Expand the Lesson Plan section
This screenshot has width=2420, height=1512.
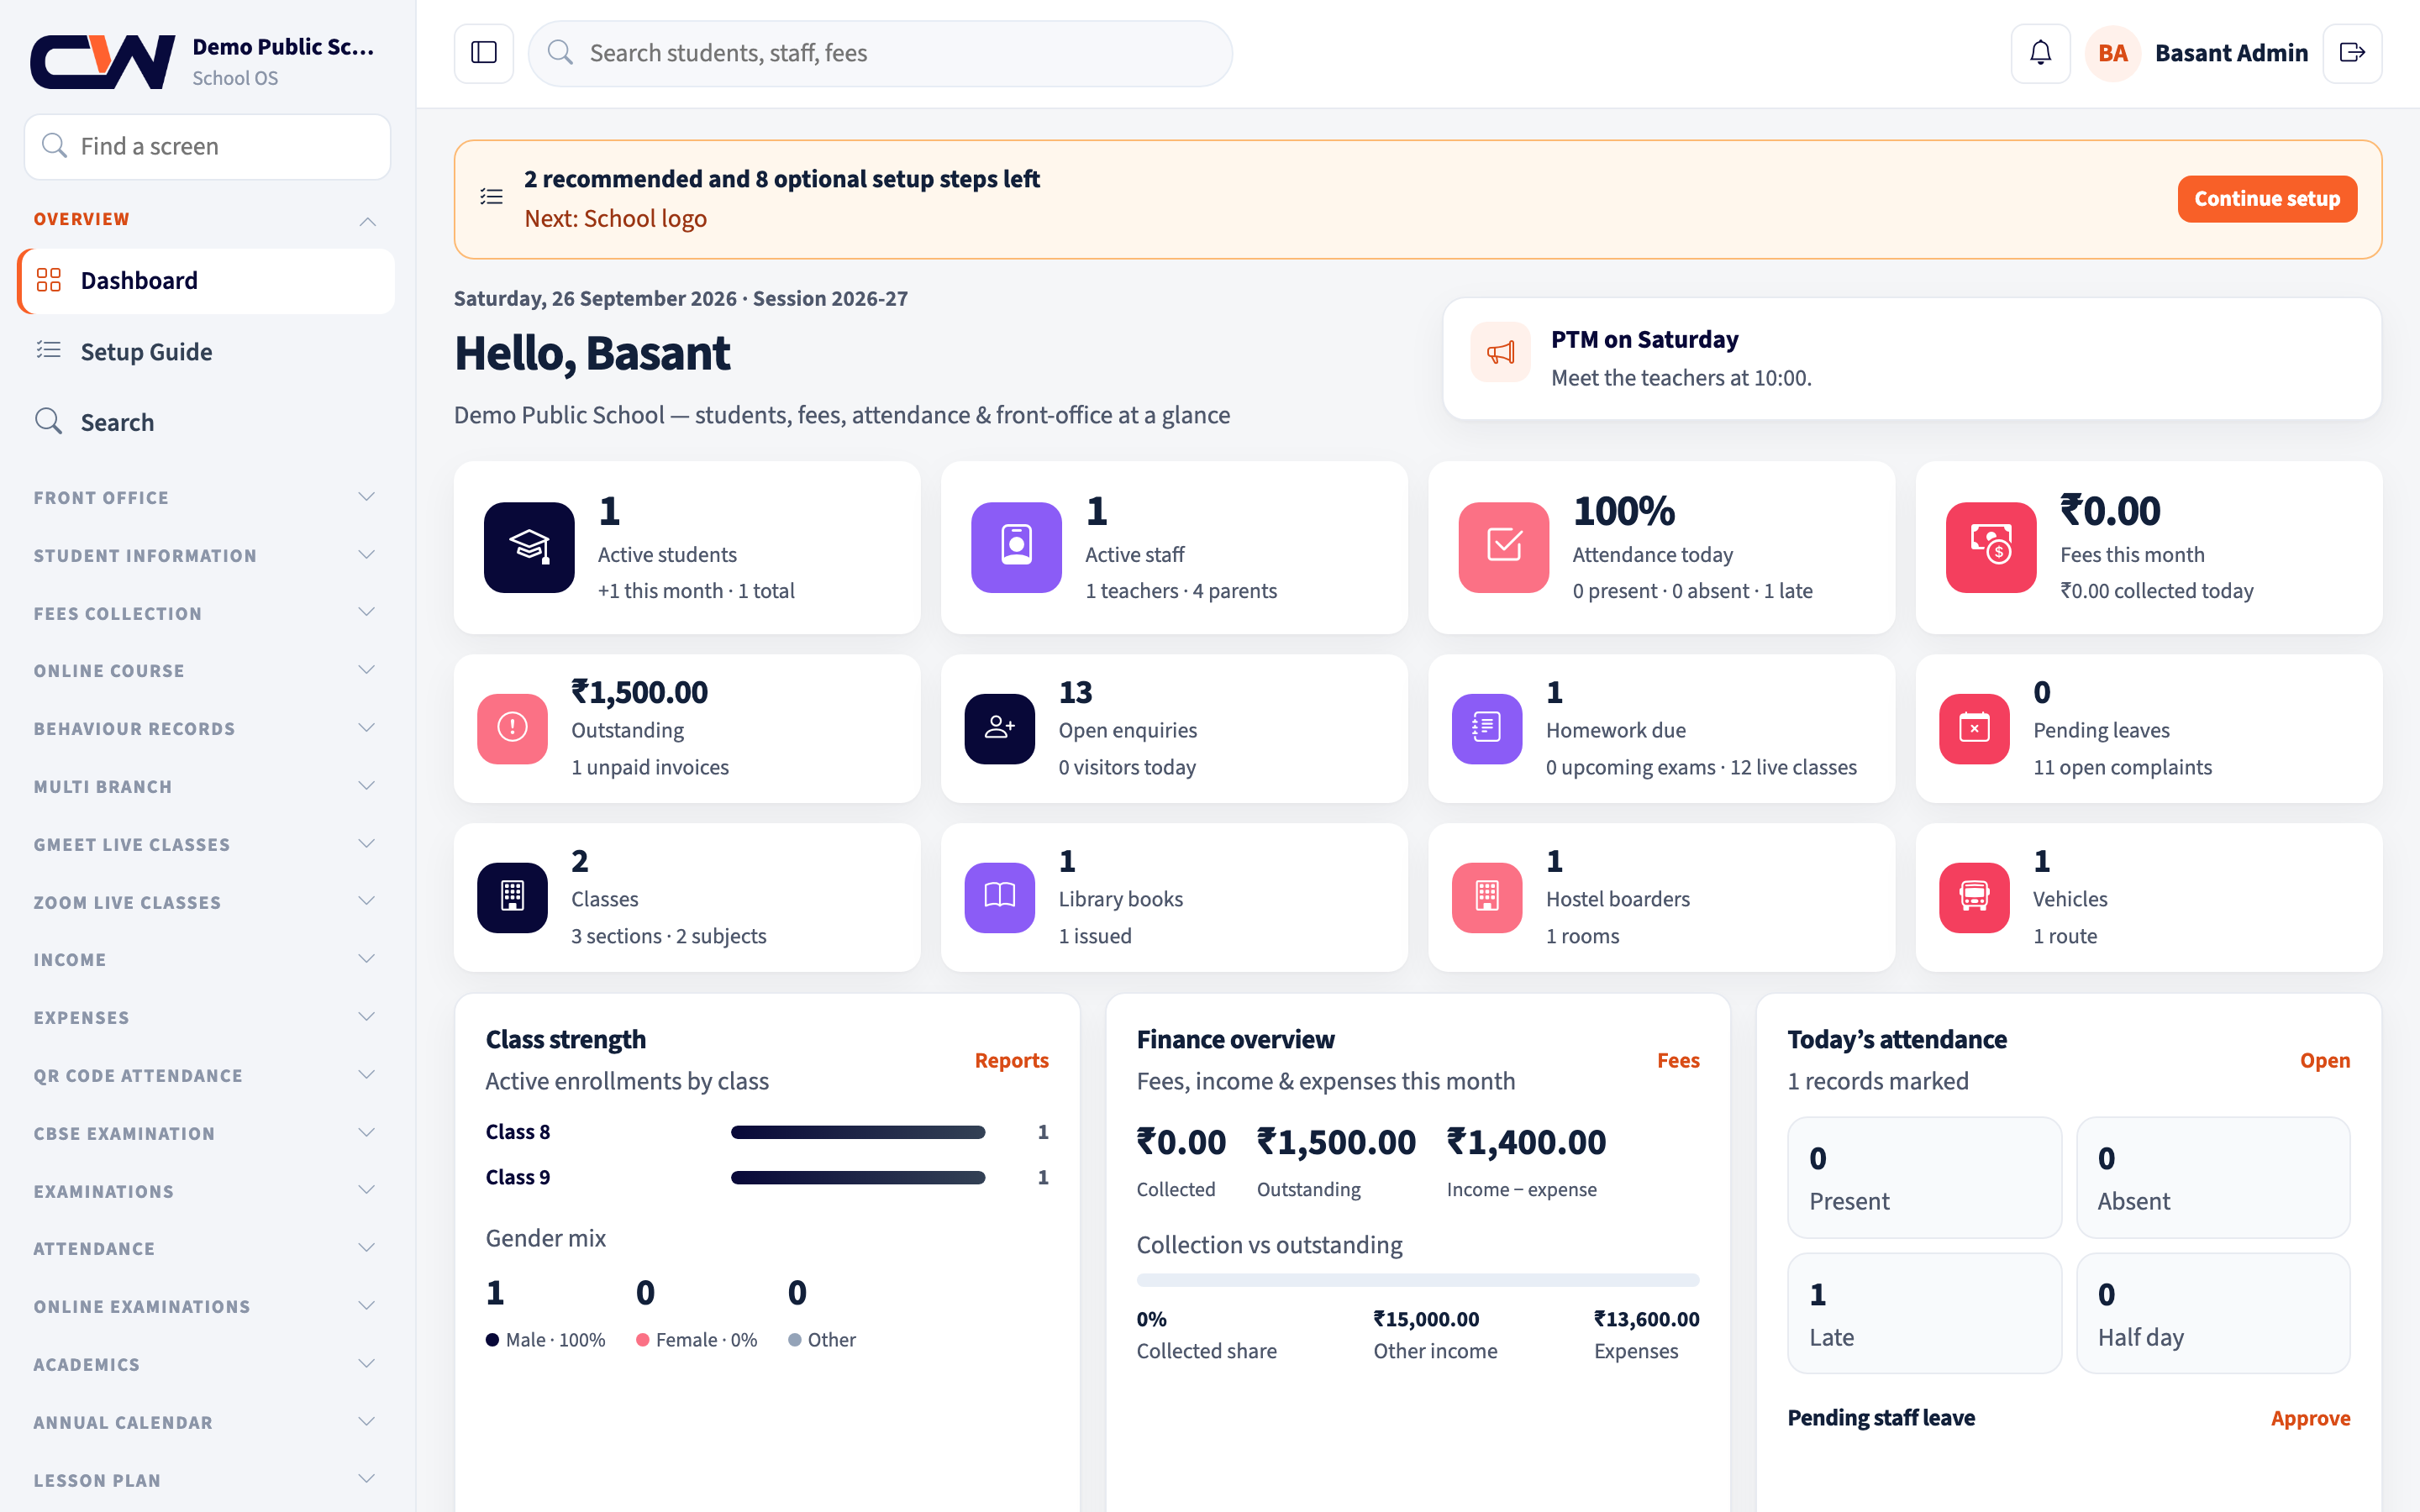(x=207, y=1480)
